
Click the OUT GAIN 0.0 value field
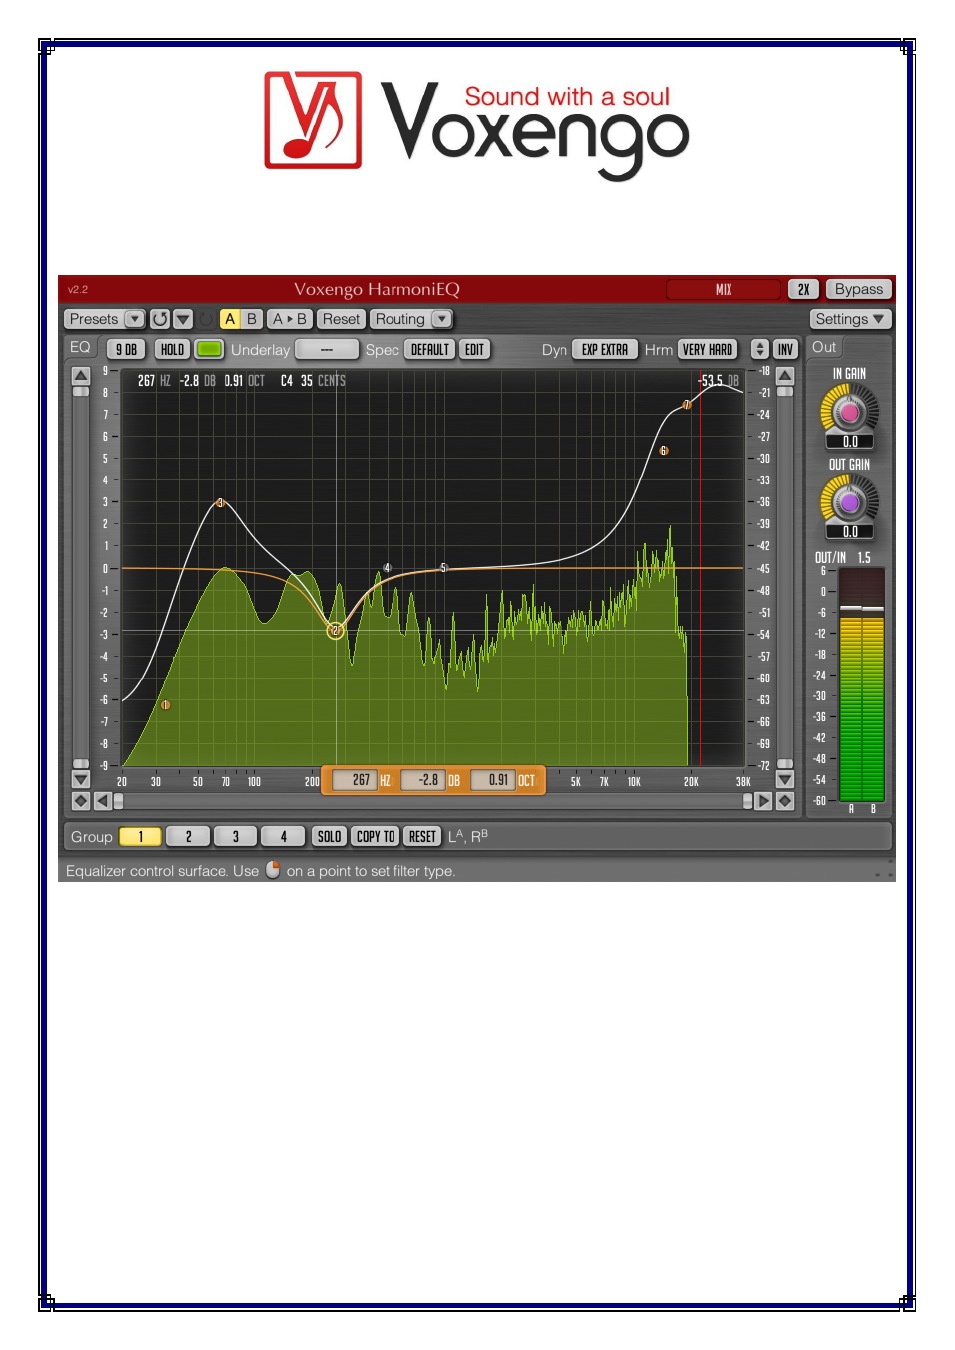tap(850, 532)
